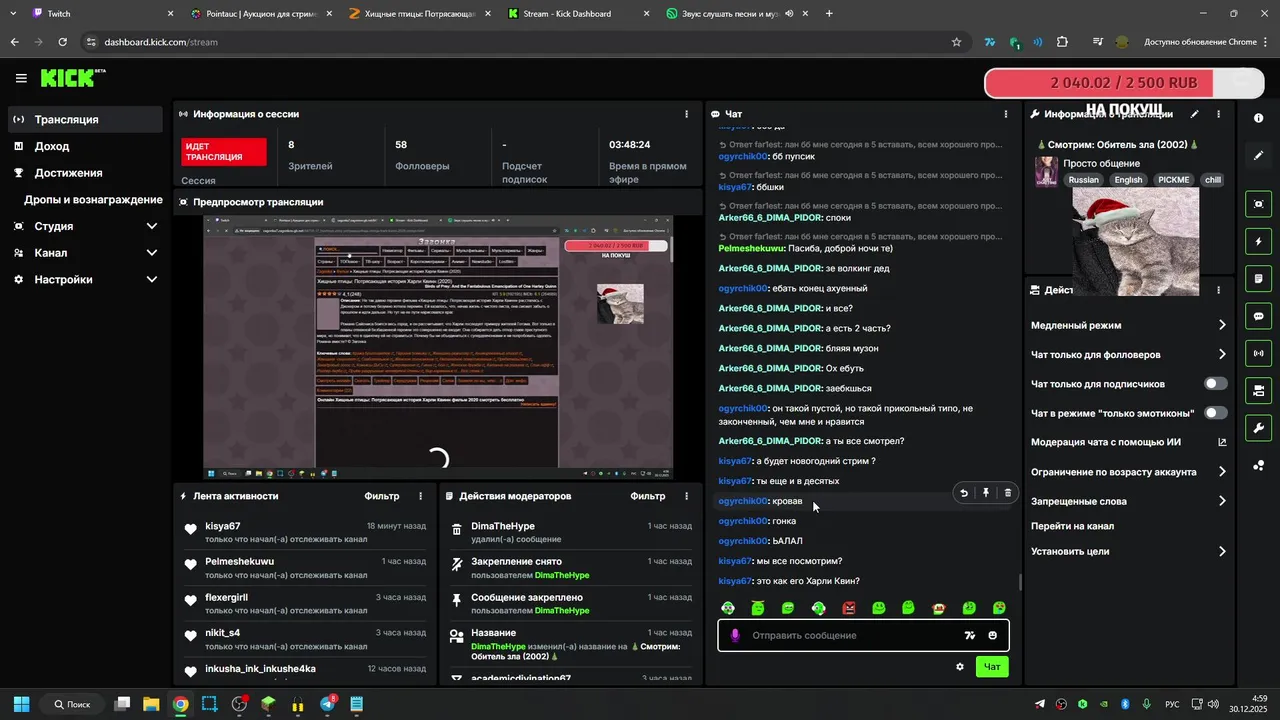Screen dimensions: 1280x720
Task: Click the cat in Santa hat image
Action: click(1135, 241)
